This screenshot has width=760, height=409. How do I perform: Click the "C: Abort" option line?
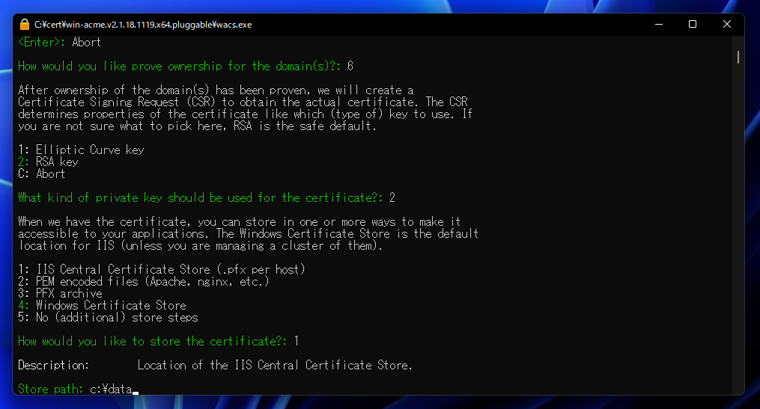point(41,174)
